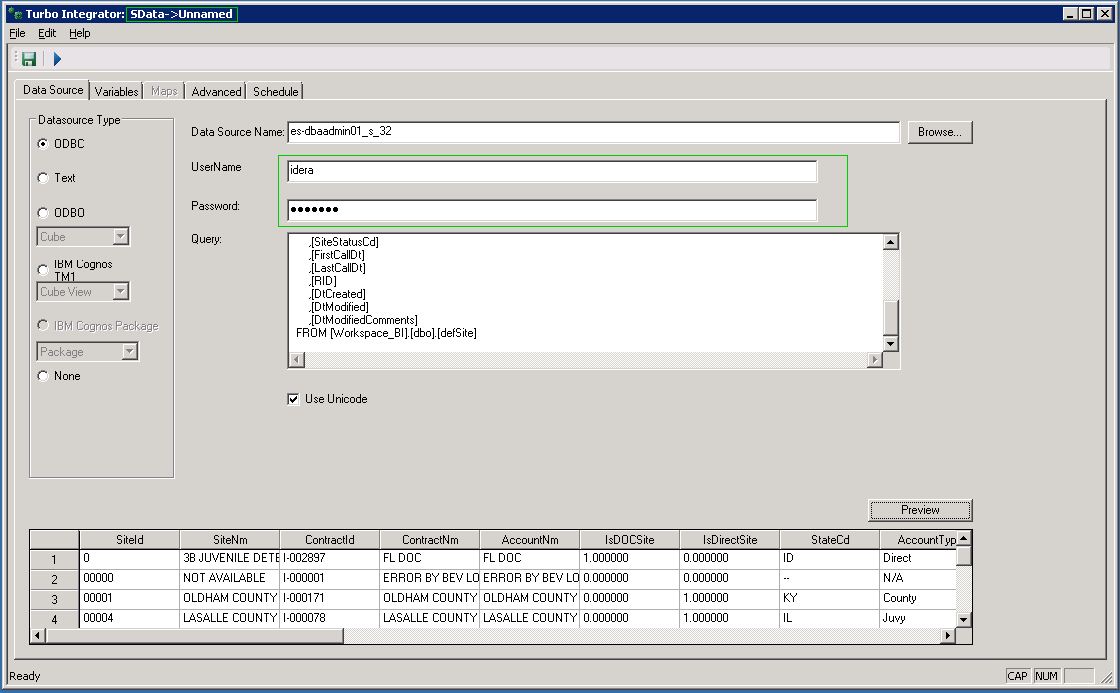The height and width of the screenshot is (693, 1120).
Task: Click the I-002897 ContractId cell
Action: (329, 558)
